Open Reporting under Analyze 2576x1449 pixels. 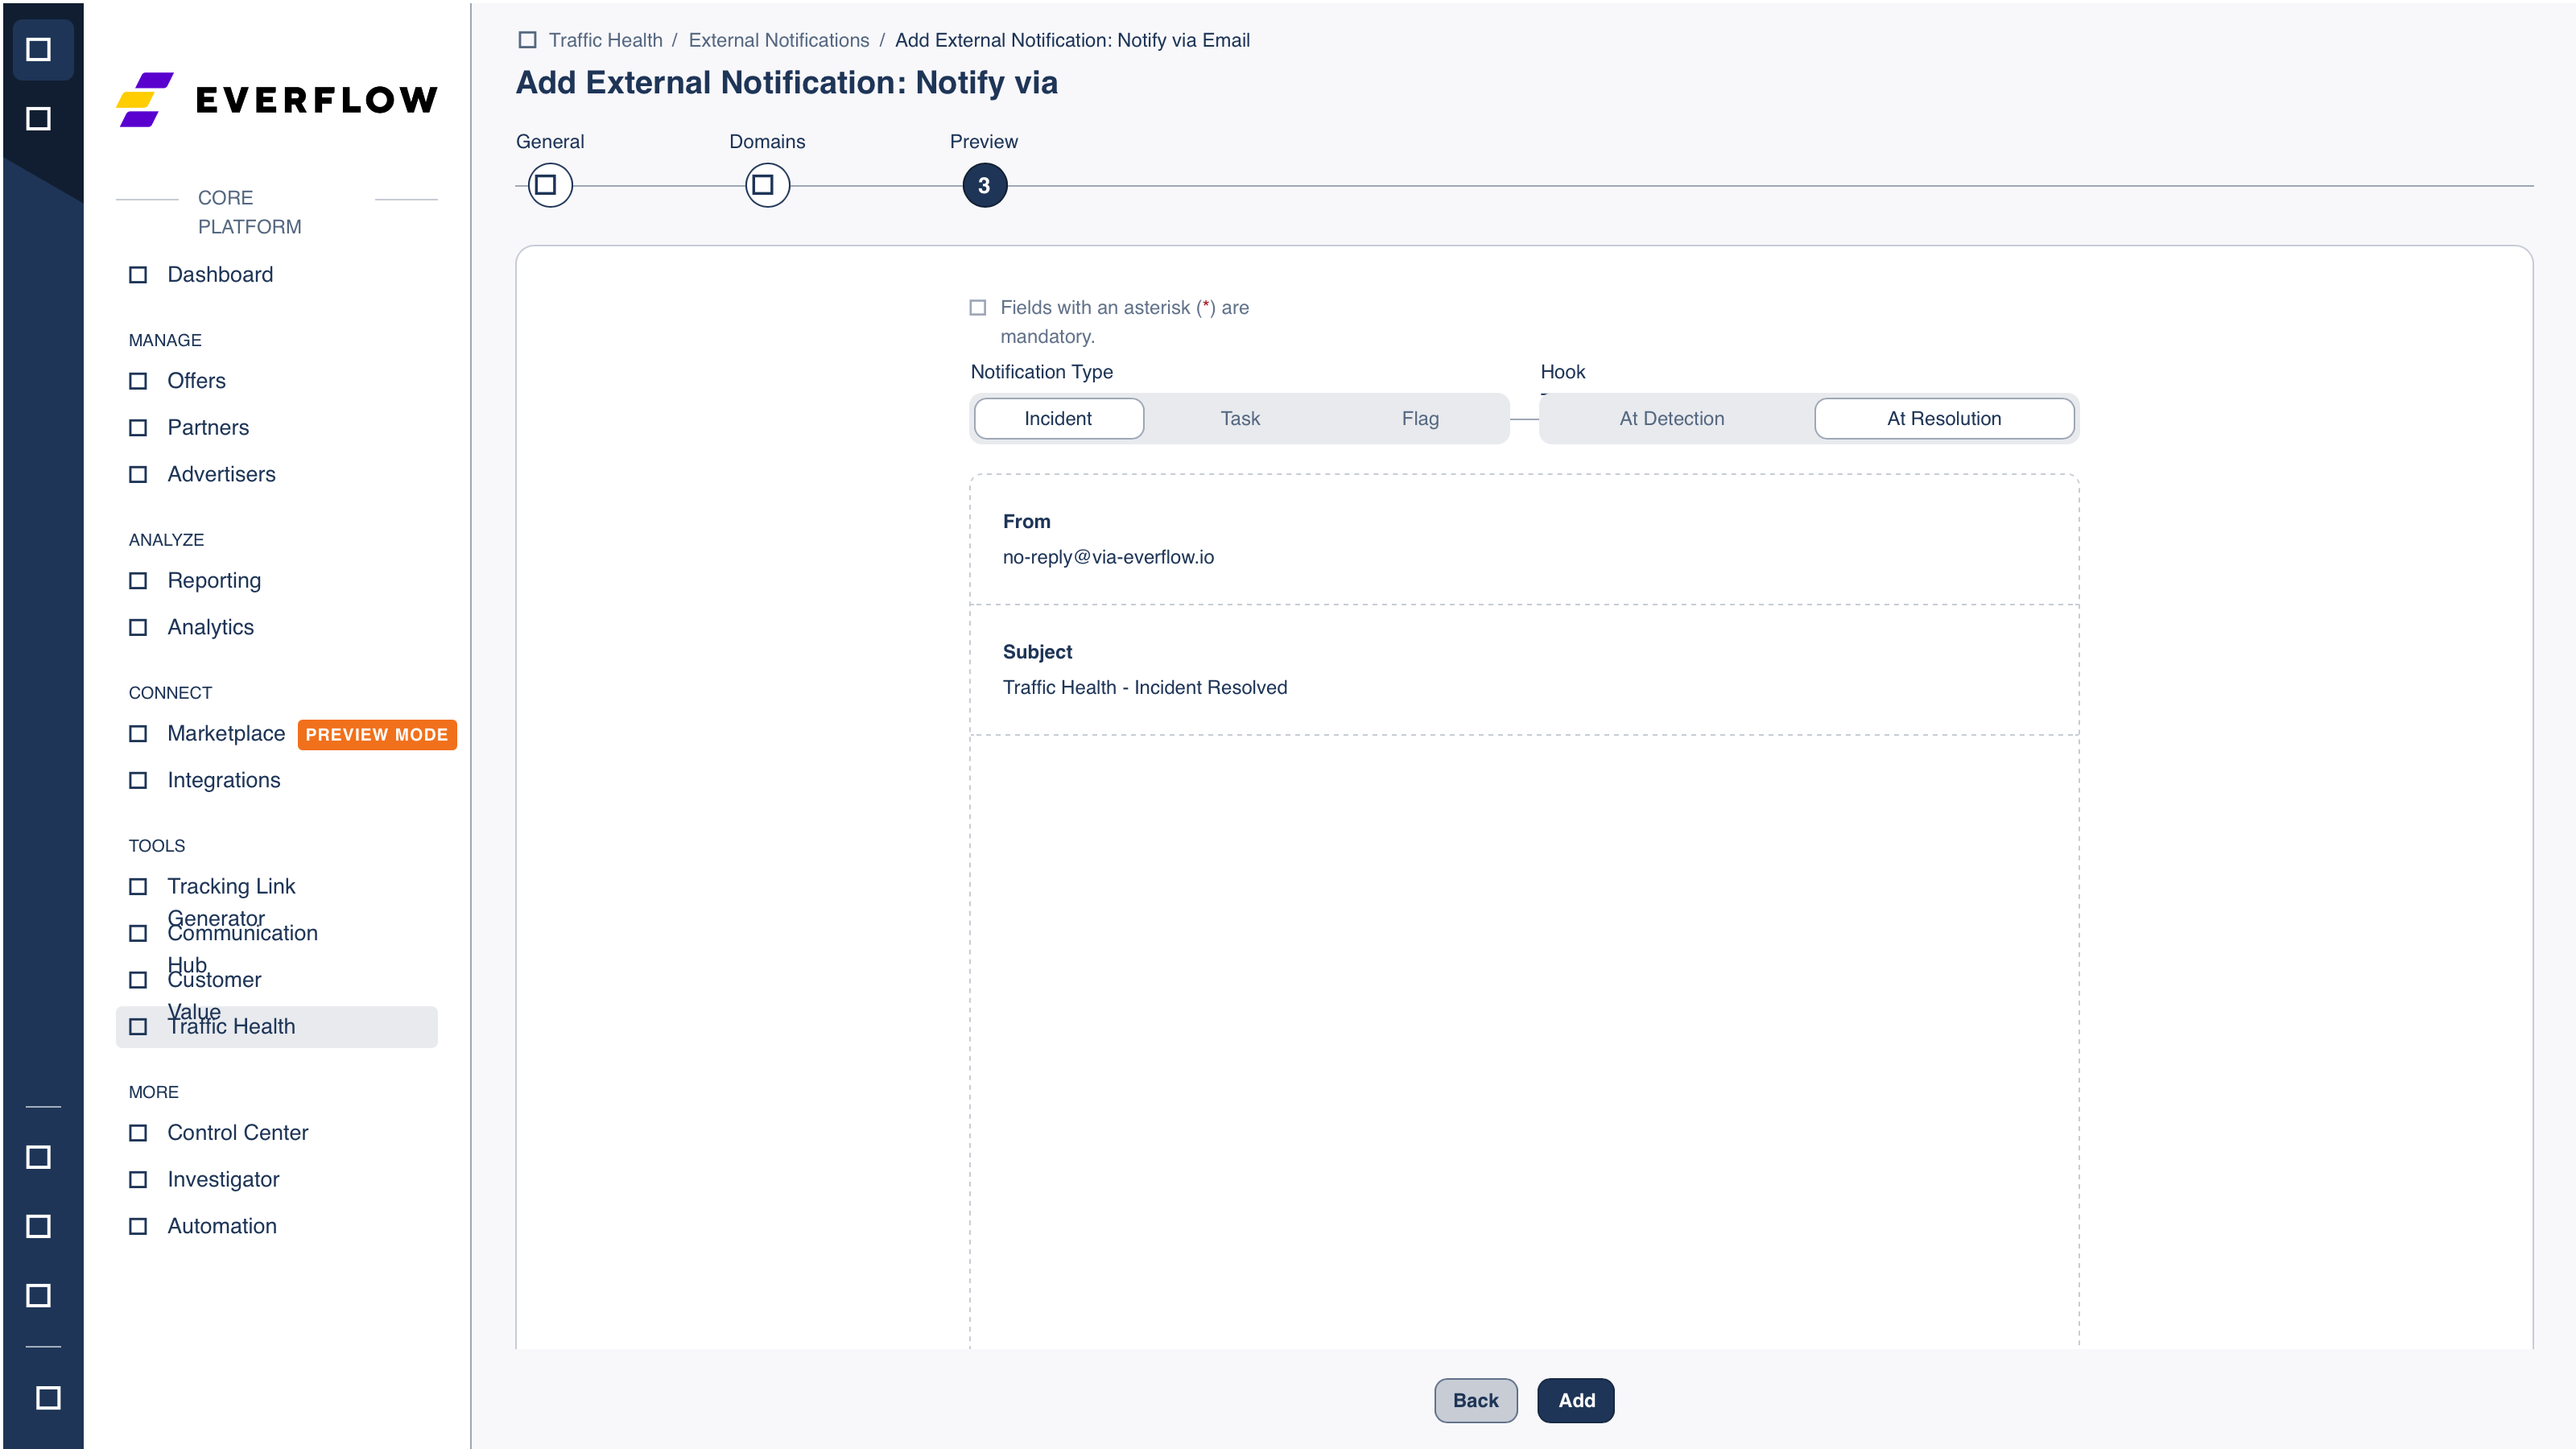point(276,581)
